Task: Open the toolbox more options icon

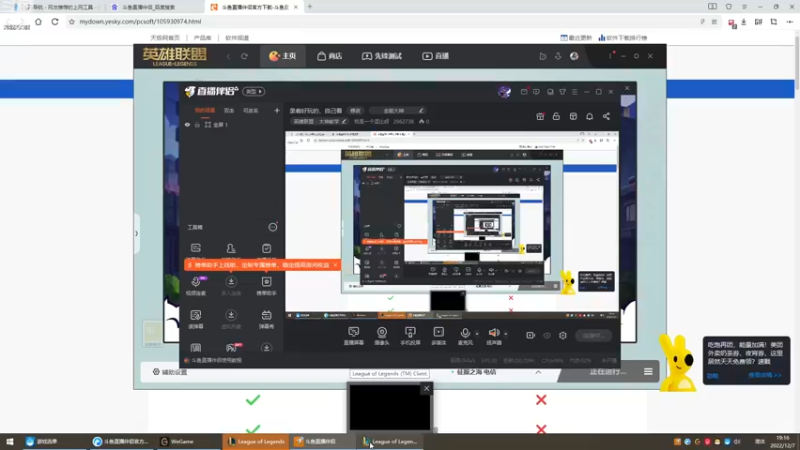Action: [x=273, y=227]
